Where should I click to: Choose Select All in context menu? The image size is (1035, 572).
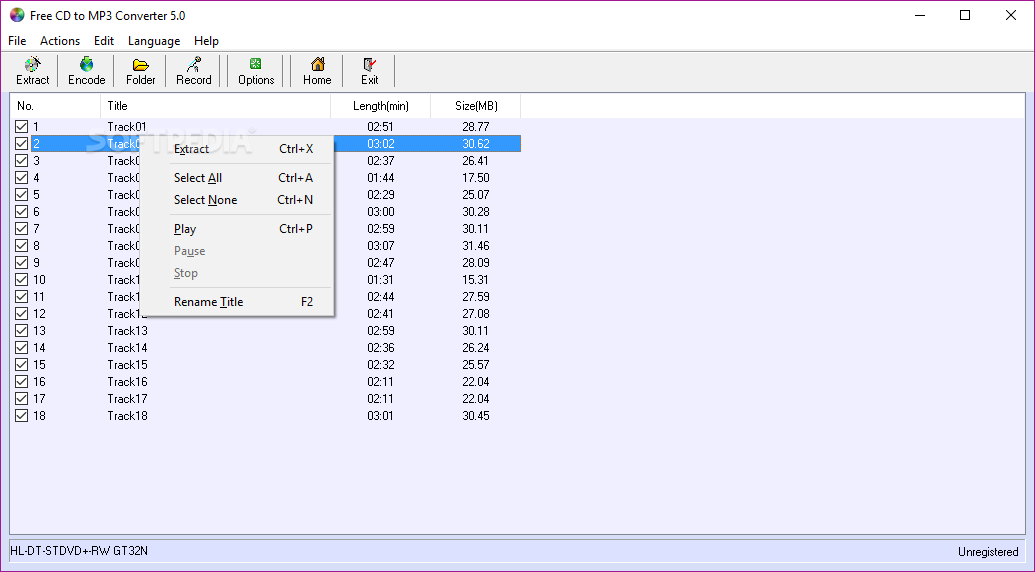point(238,178)
